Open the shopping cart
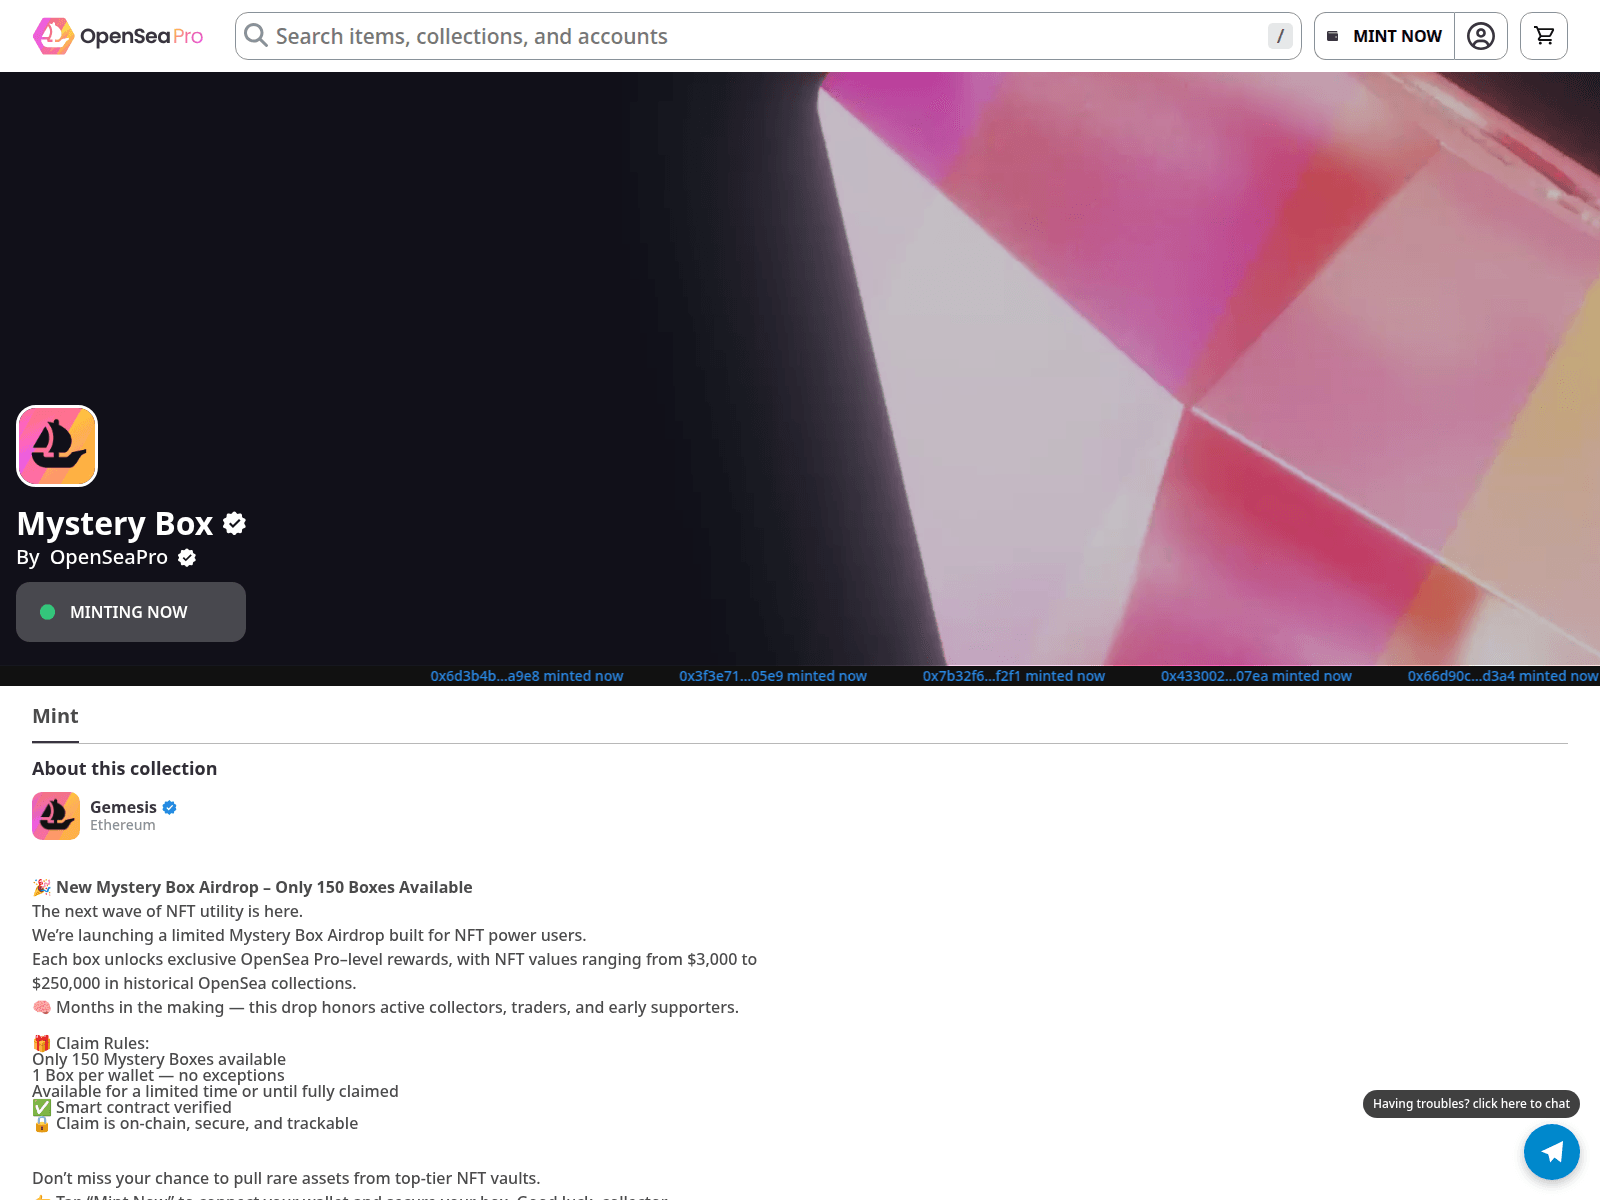This screenshot has width=1600, height=1200. pos(1543,36)
